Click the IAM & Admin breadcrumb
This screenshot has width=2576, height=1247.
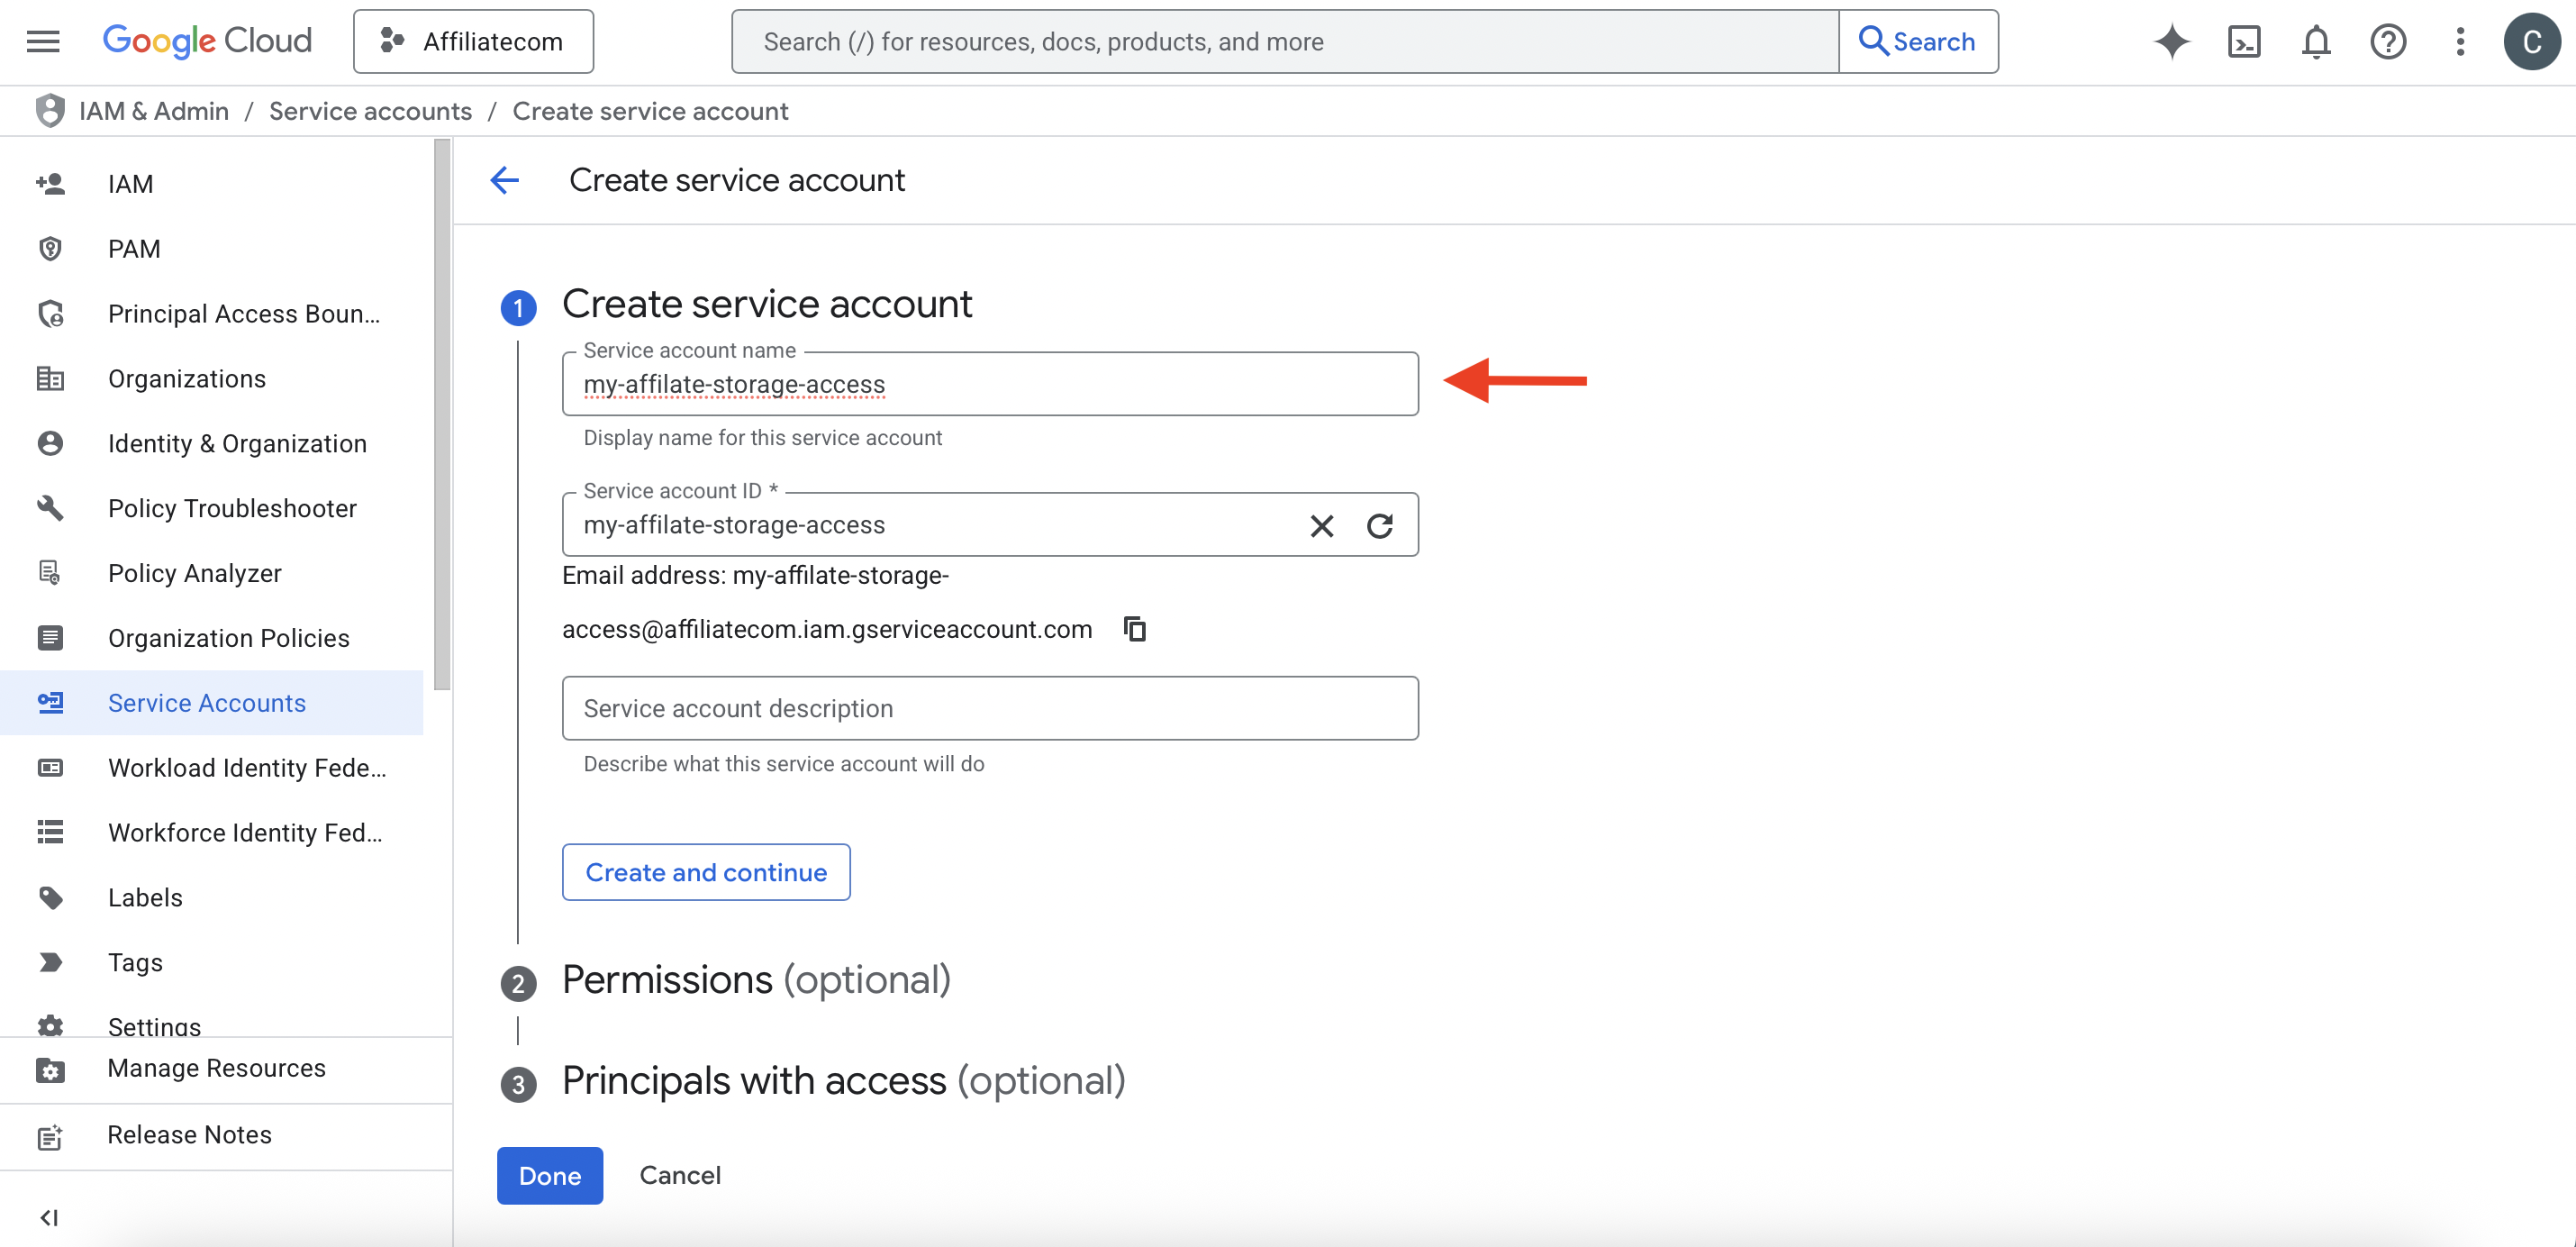[x=154, y=111]
